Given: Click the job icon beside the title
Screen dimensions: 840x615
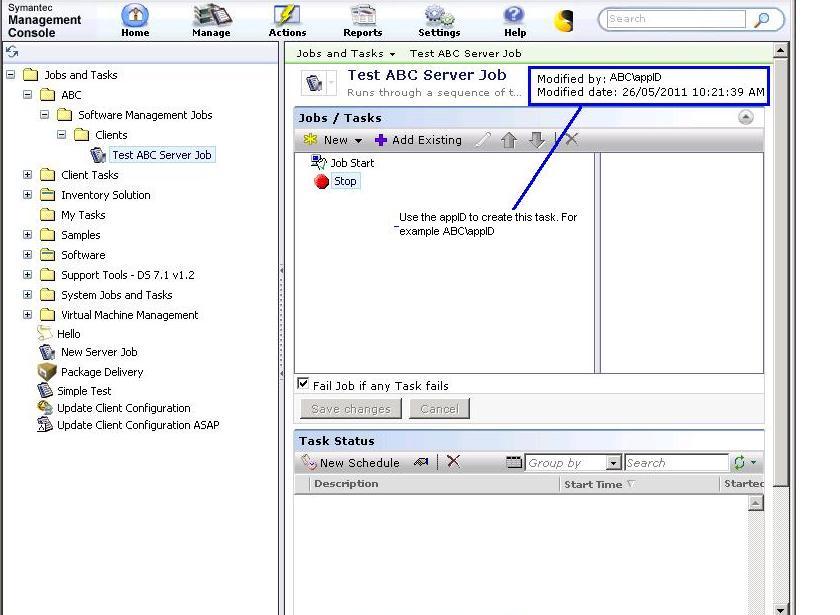Looking at the screenshot, I should click(314, 83).
